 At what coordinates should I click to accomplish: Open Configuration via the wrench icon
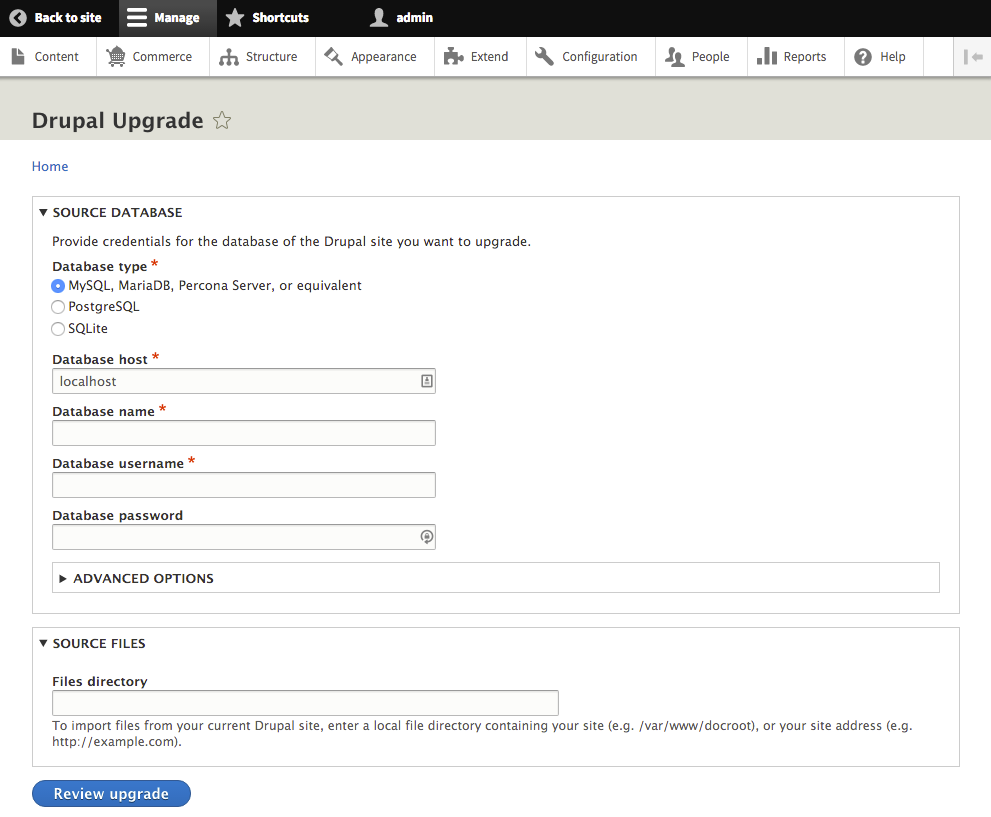point(544,57)
